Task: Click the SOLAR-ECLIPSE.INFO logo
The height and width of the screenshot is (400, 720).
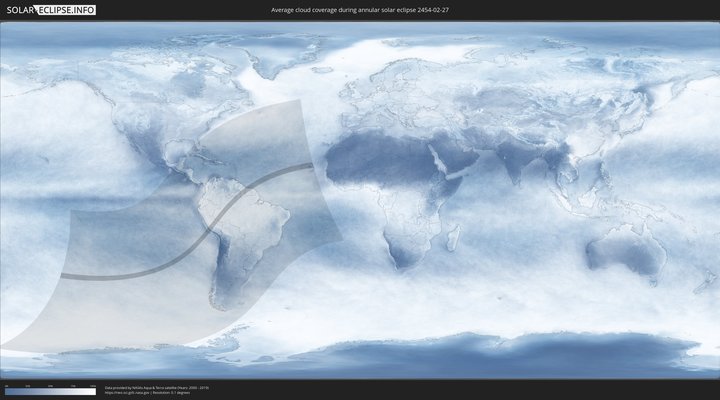Action: coord(51,10)
